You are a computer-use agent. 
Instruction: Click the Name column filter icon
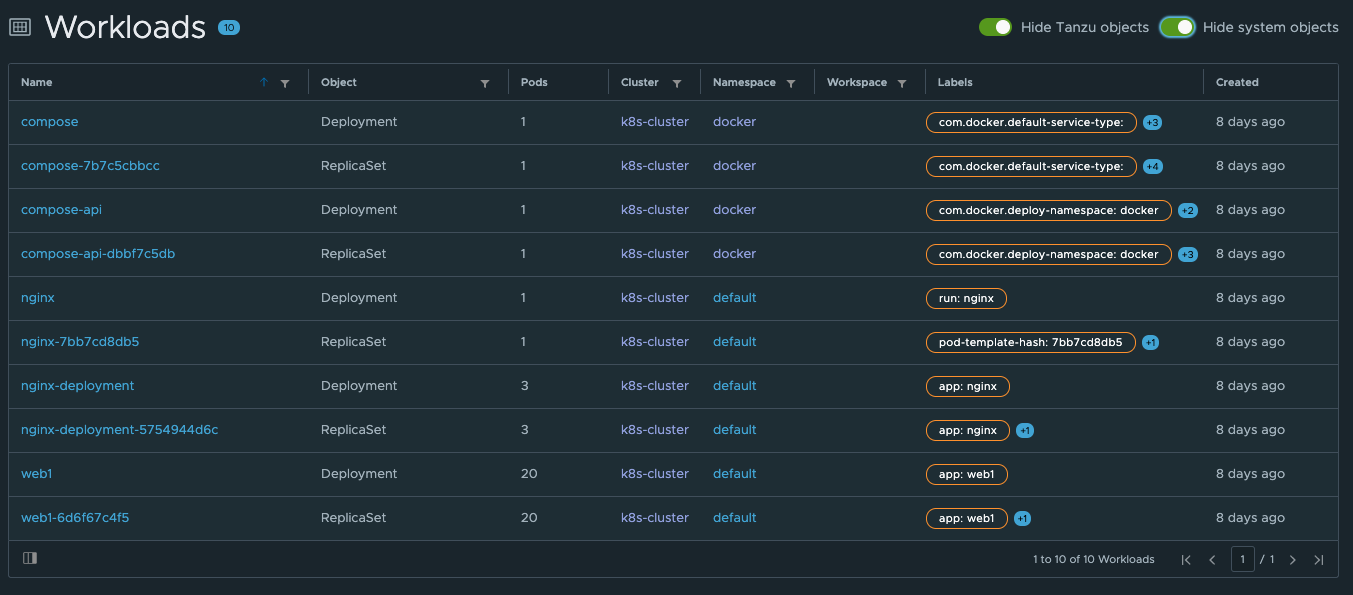click(285, 83)
